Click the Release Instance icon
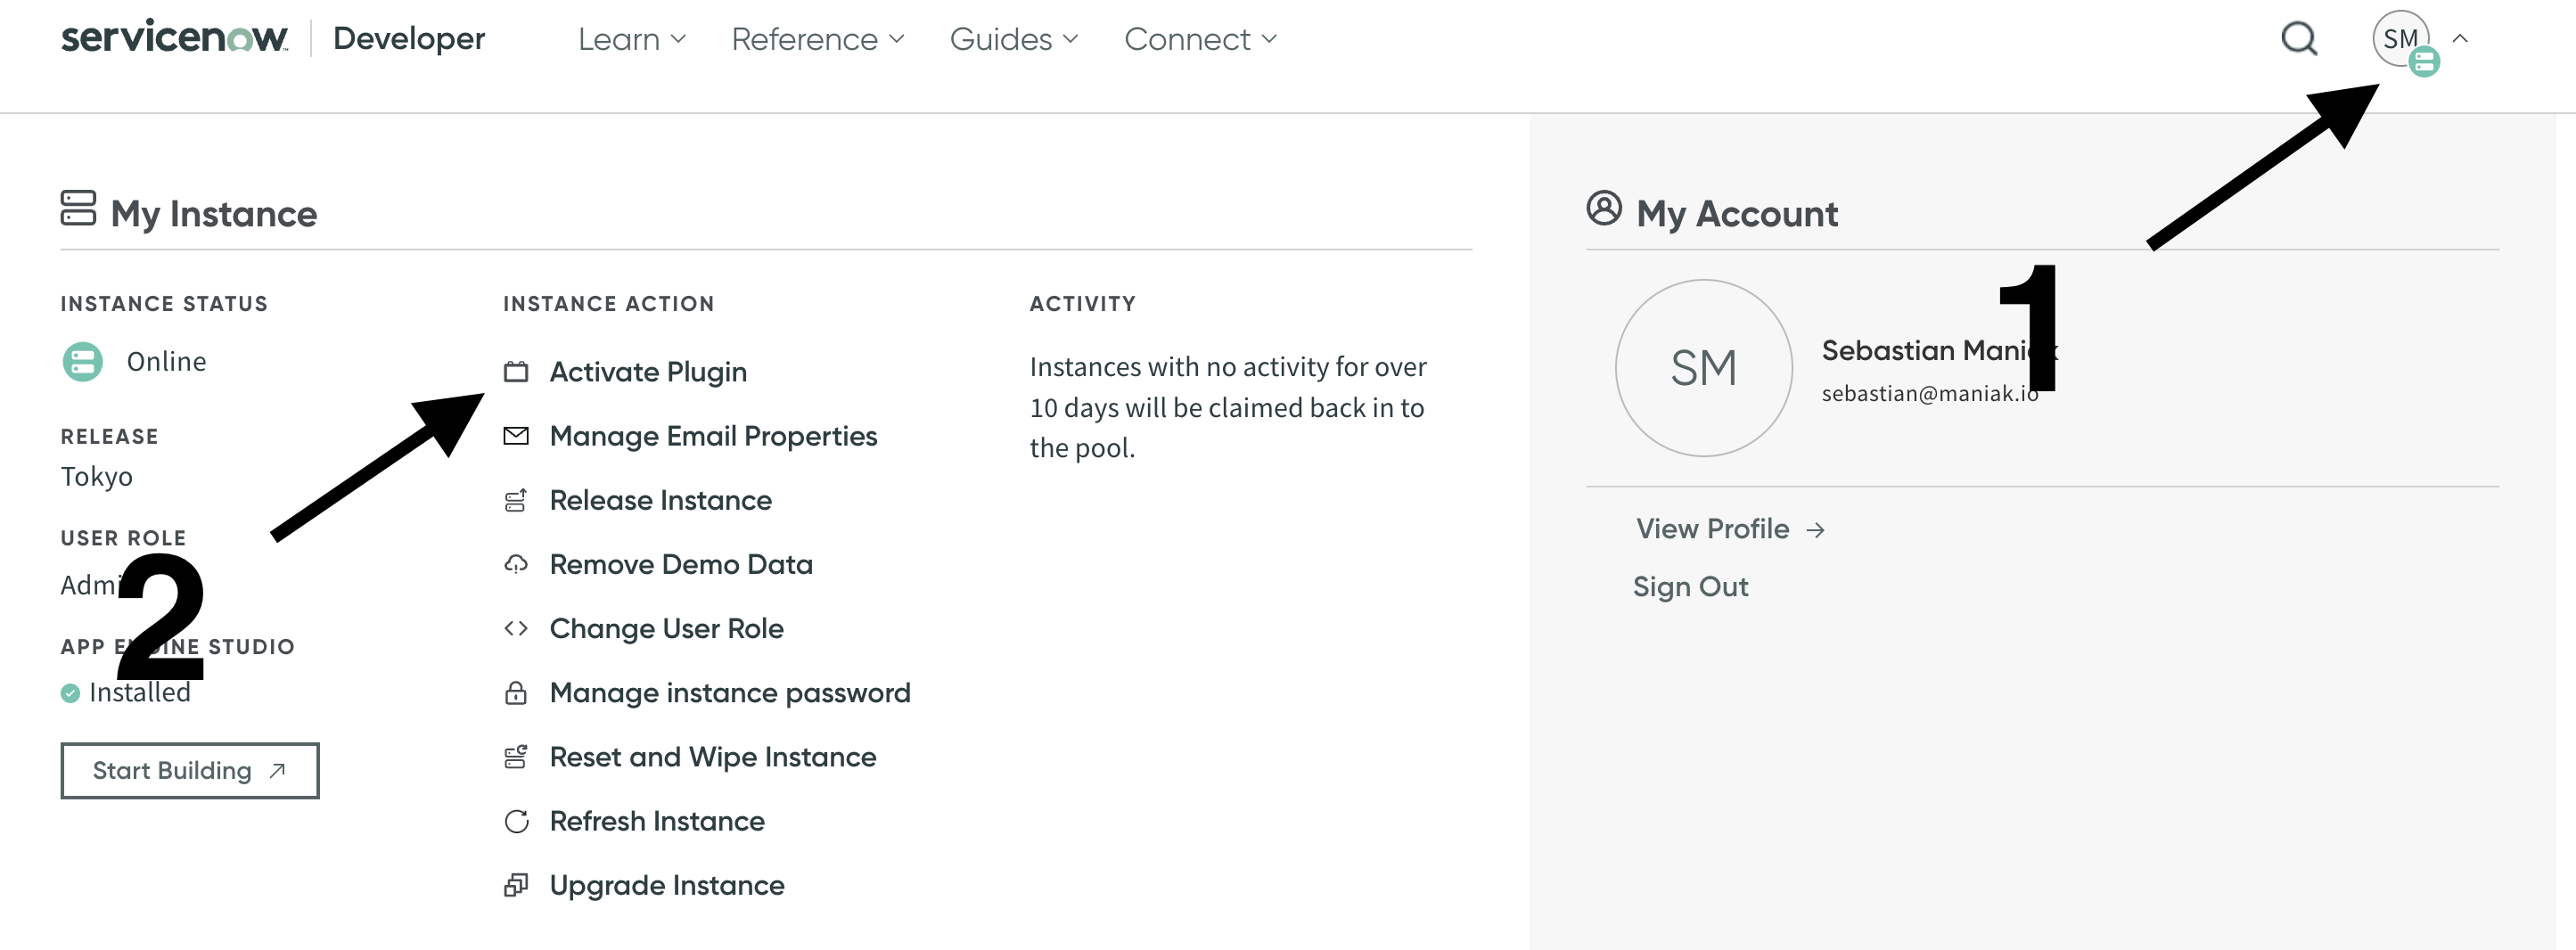 tap(516, 500)
